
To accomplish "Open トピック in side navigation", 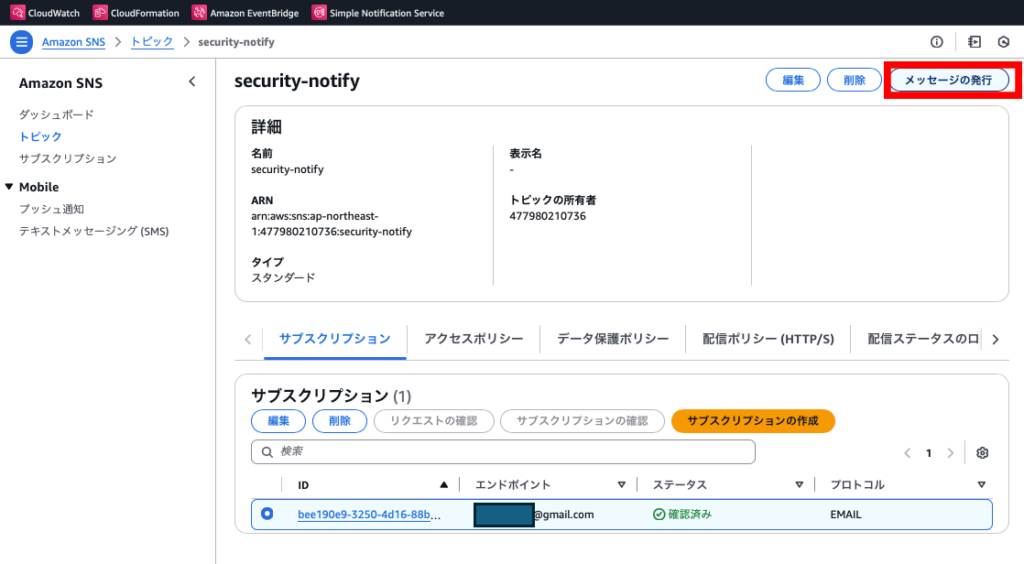I will pyautogui.click(x=40, y=136).
